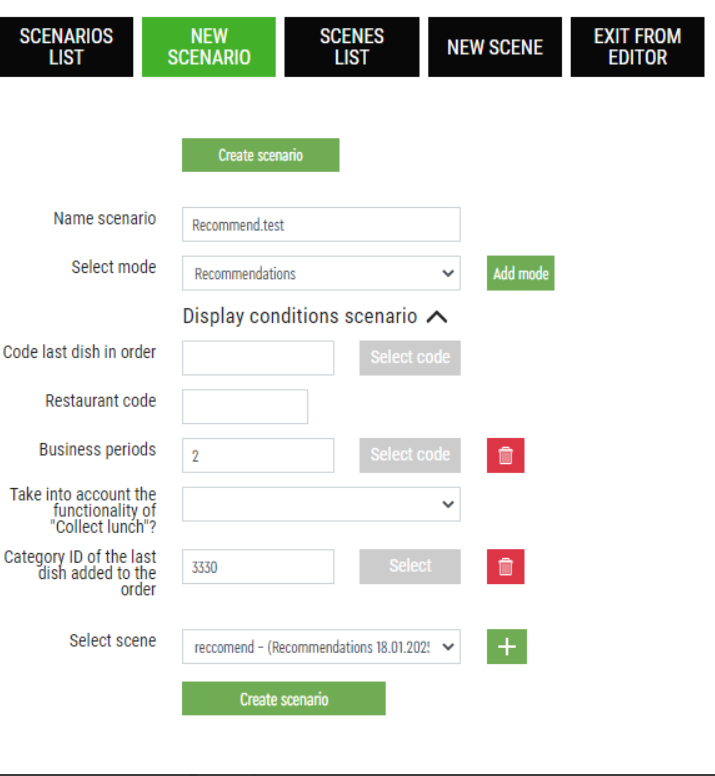Open the New Scene tab
715x776 pixels.
click(x=495, y=47)
